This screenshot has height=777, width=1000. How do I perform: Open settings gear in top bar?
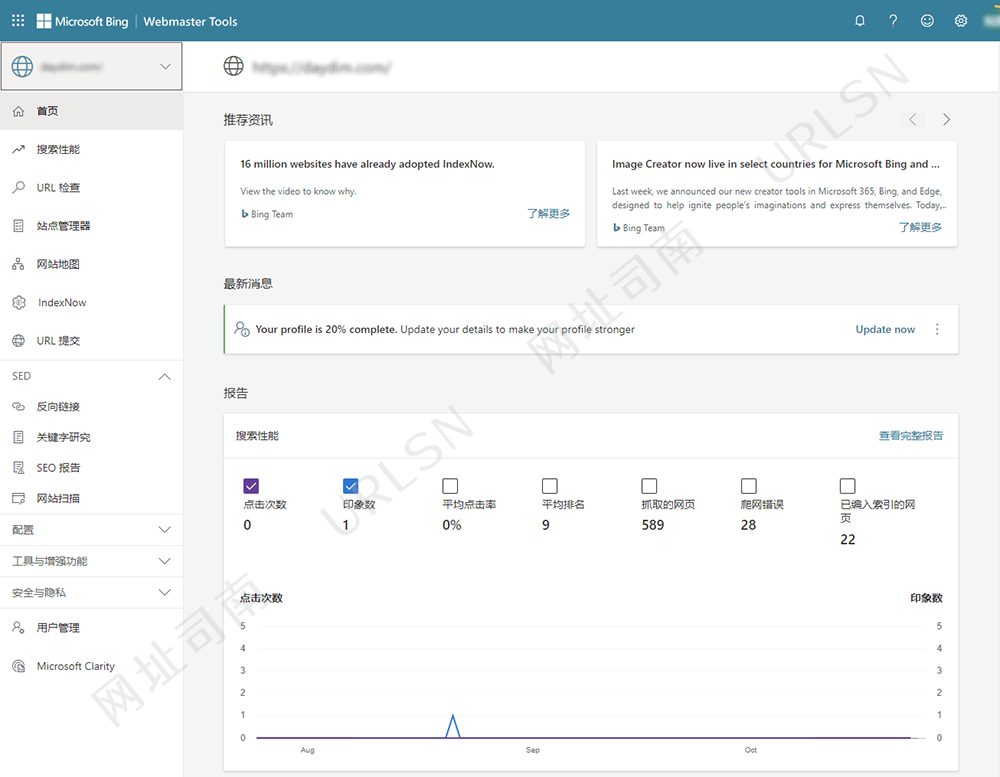click(x=961, y=21)
